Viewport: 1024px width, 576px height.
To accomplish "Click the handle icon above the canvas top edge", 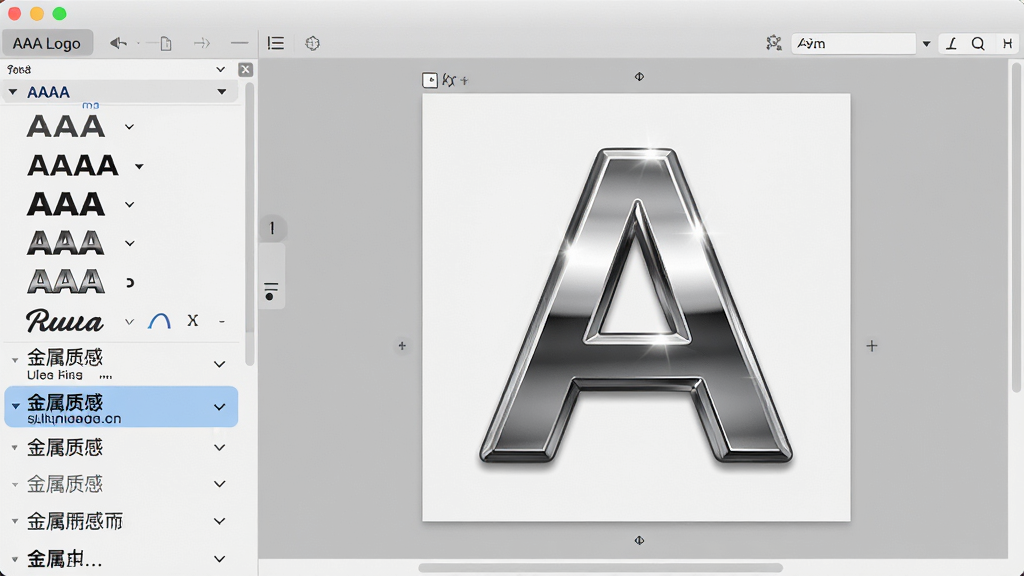I will point(639,77).
